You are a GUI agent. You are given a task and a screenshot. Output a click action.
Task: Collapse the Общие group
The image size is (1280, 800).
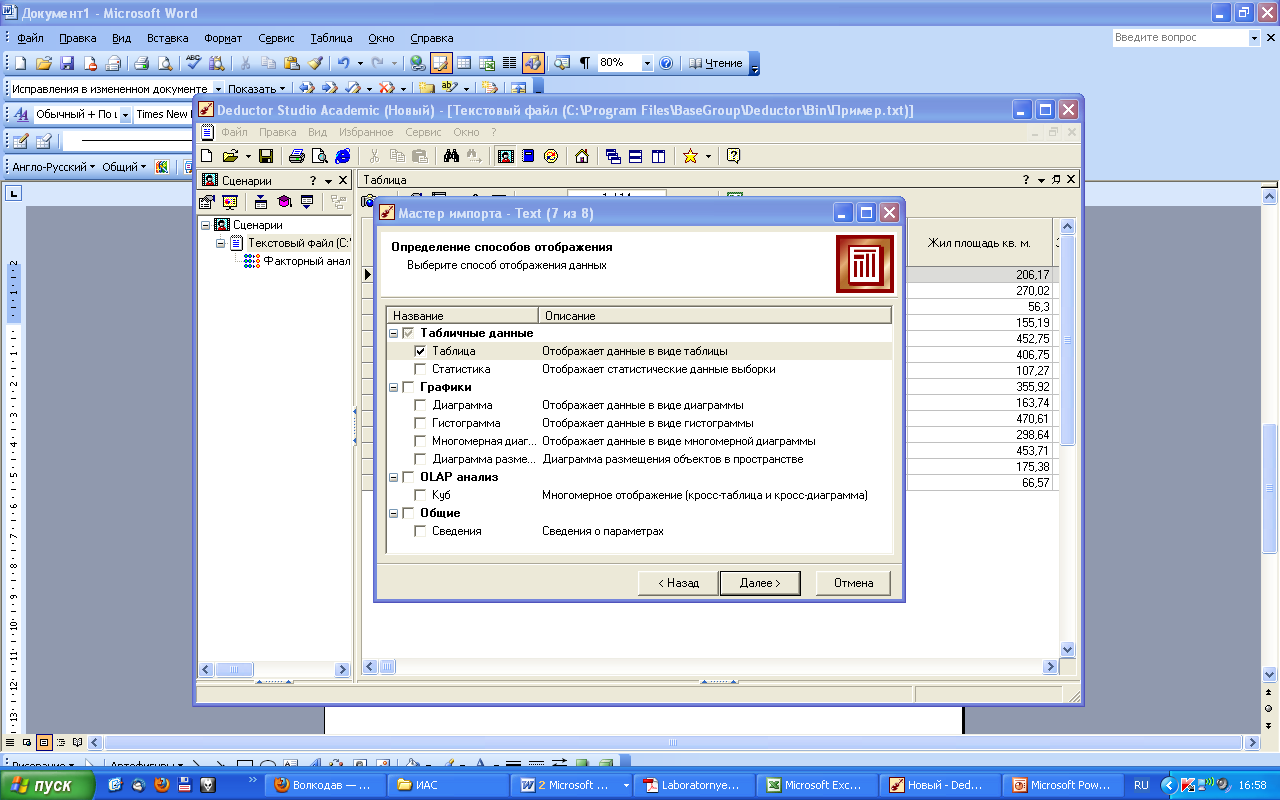tap(394, 513)
